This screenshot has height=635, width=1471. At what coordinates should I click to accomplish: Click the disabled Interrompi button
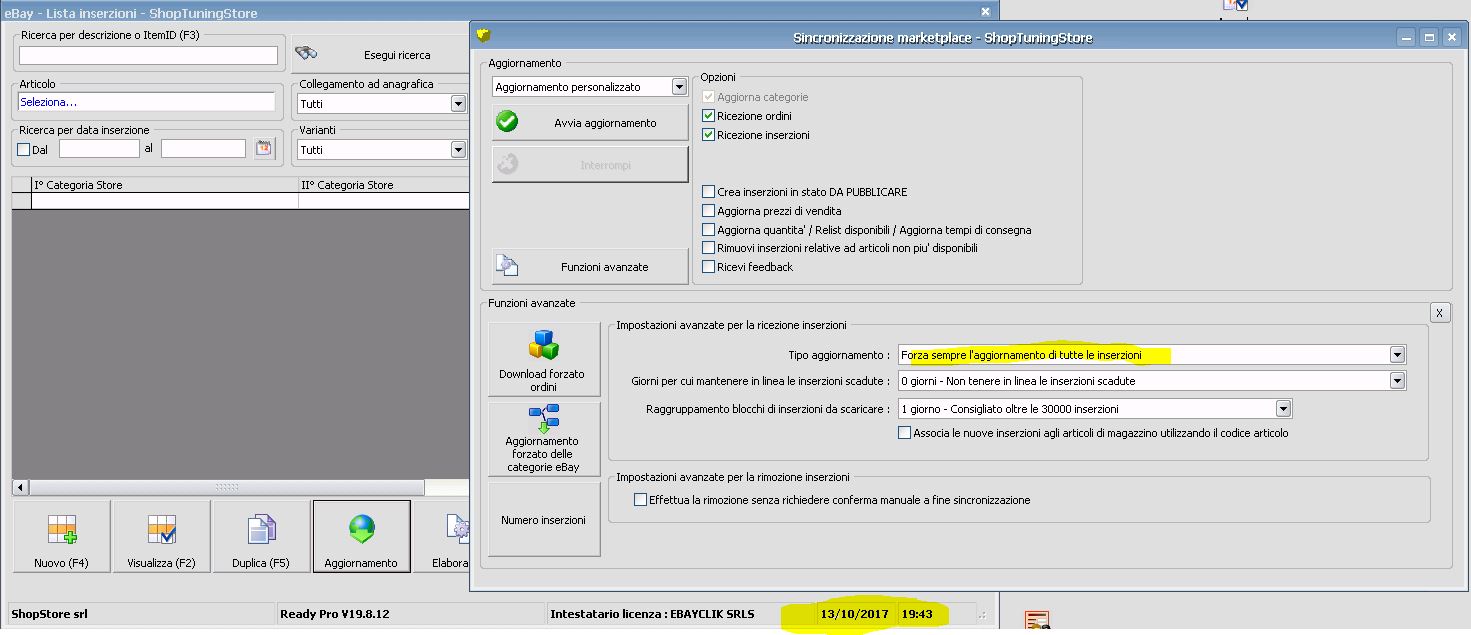point(590,164)
